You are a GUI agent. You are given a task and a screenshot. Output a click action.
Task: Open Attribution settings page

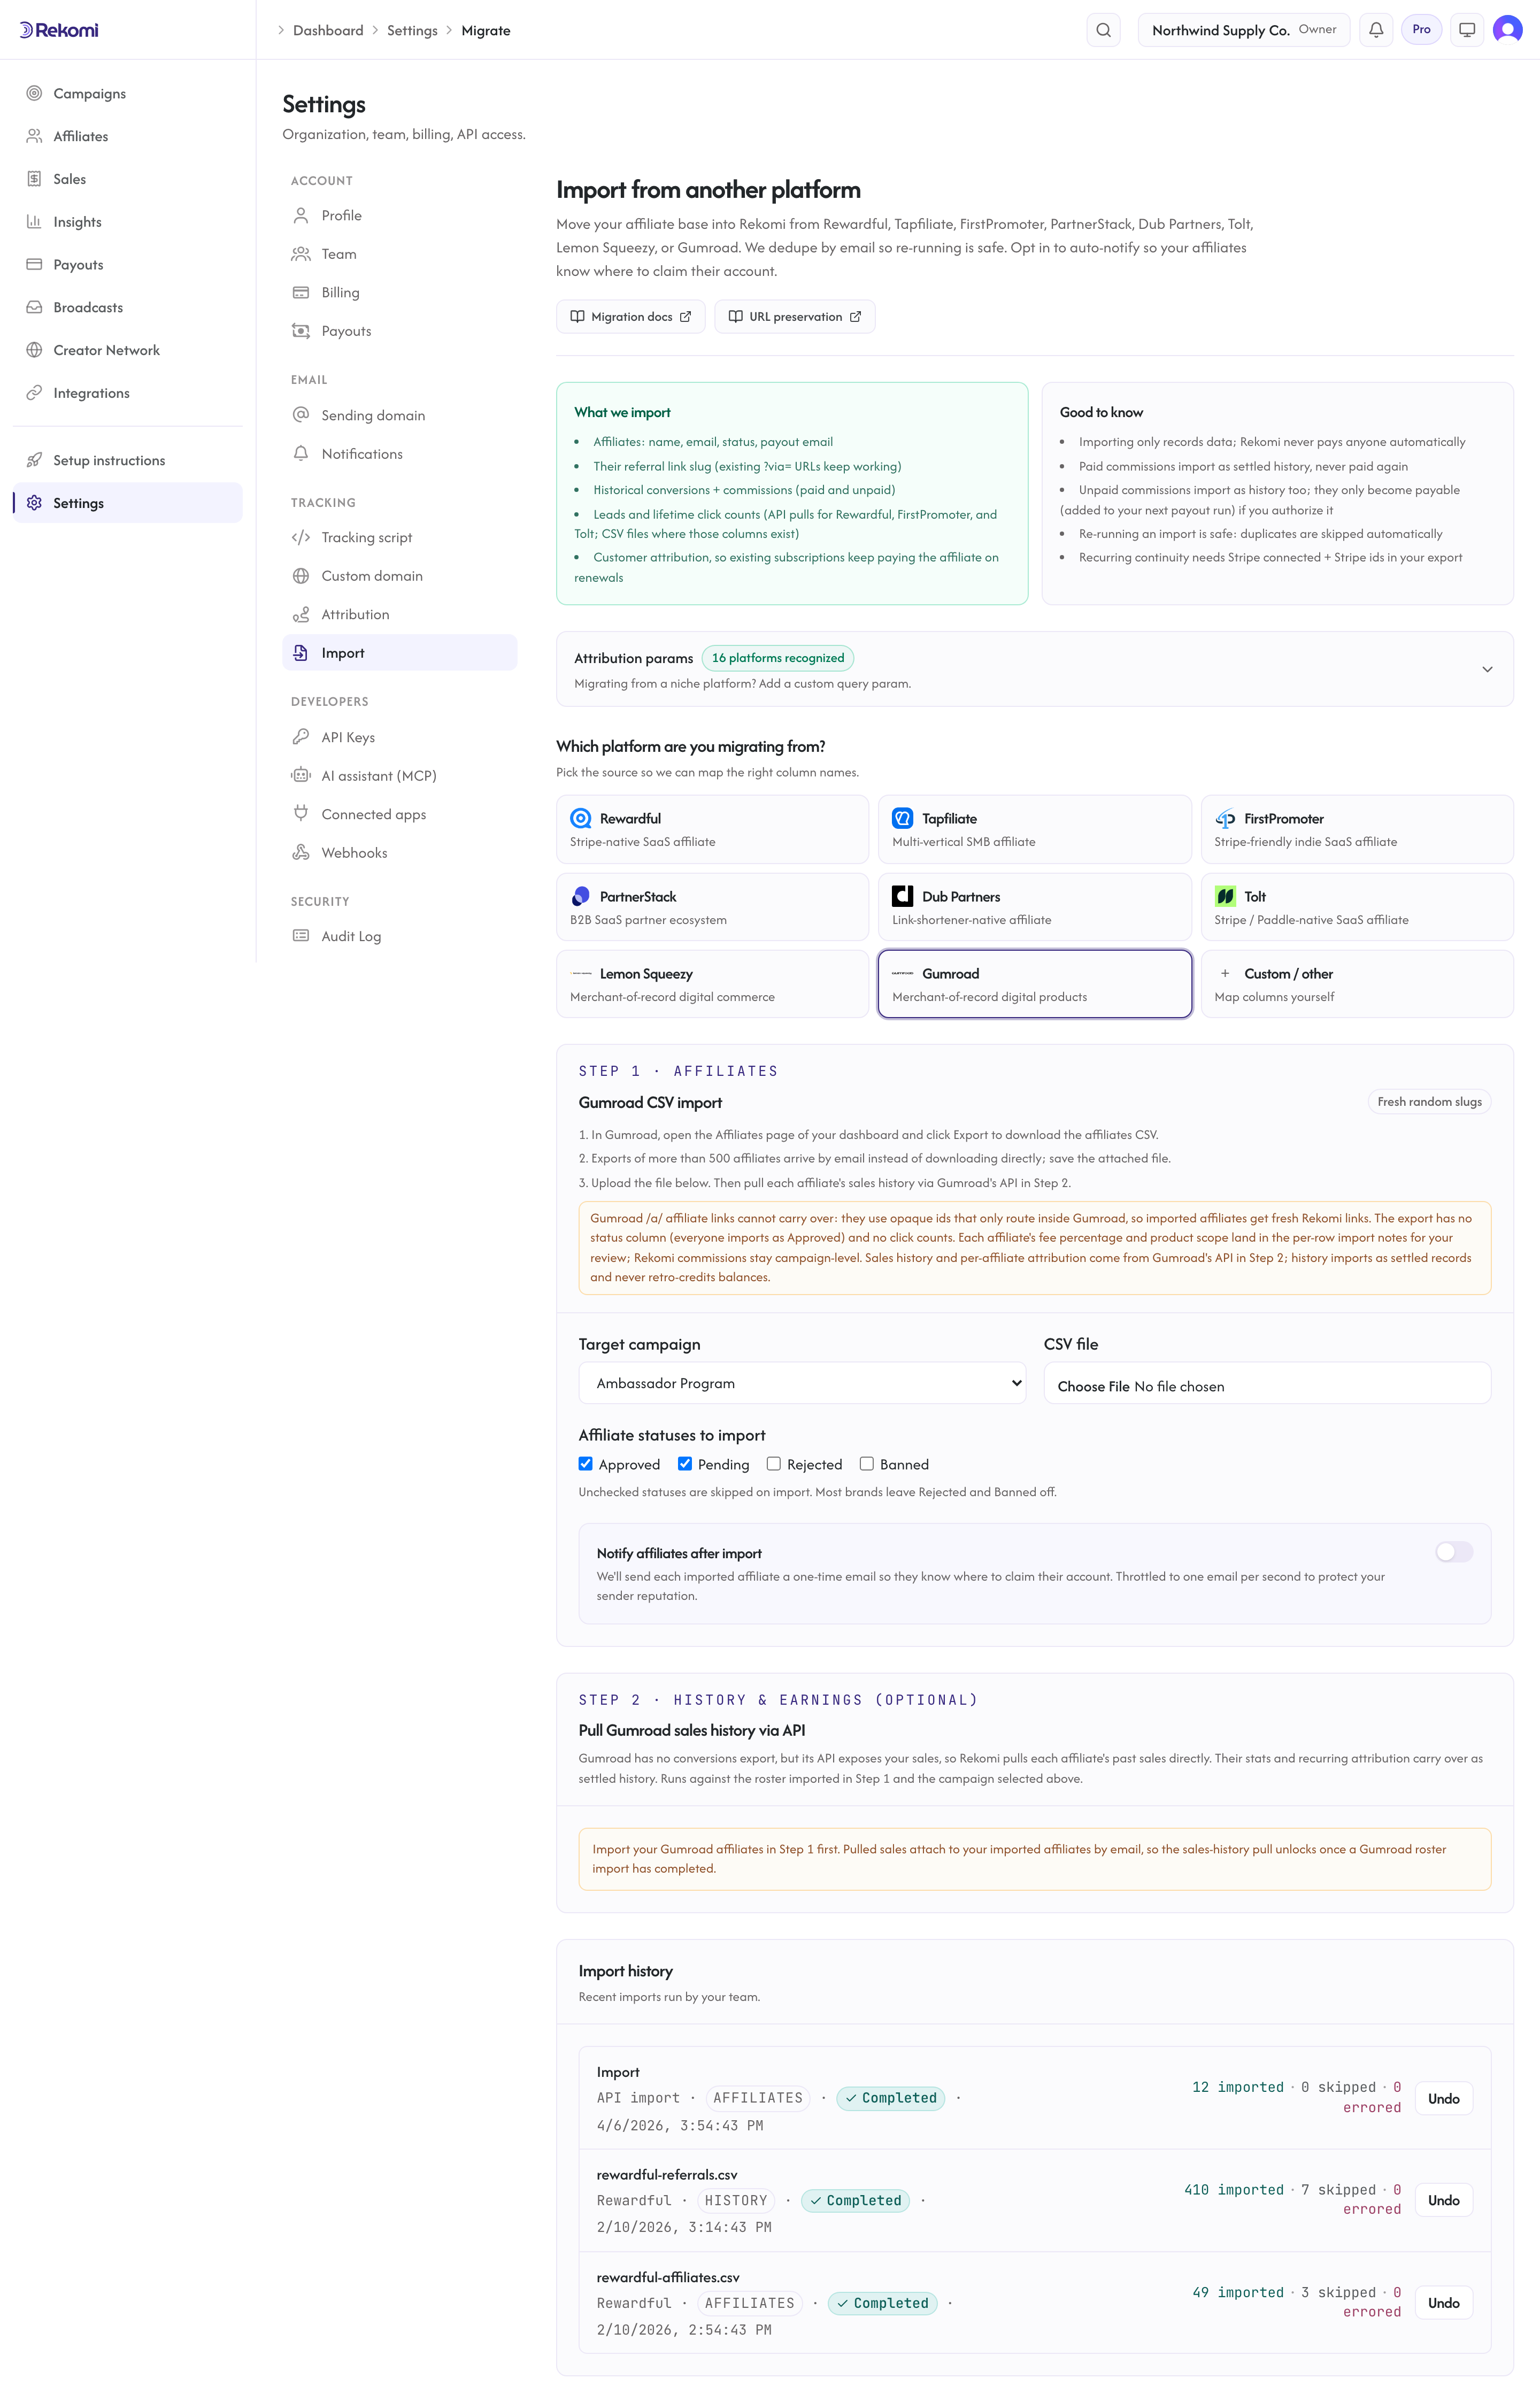pos(400,614)
